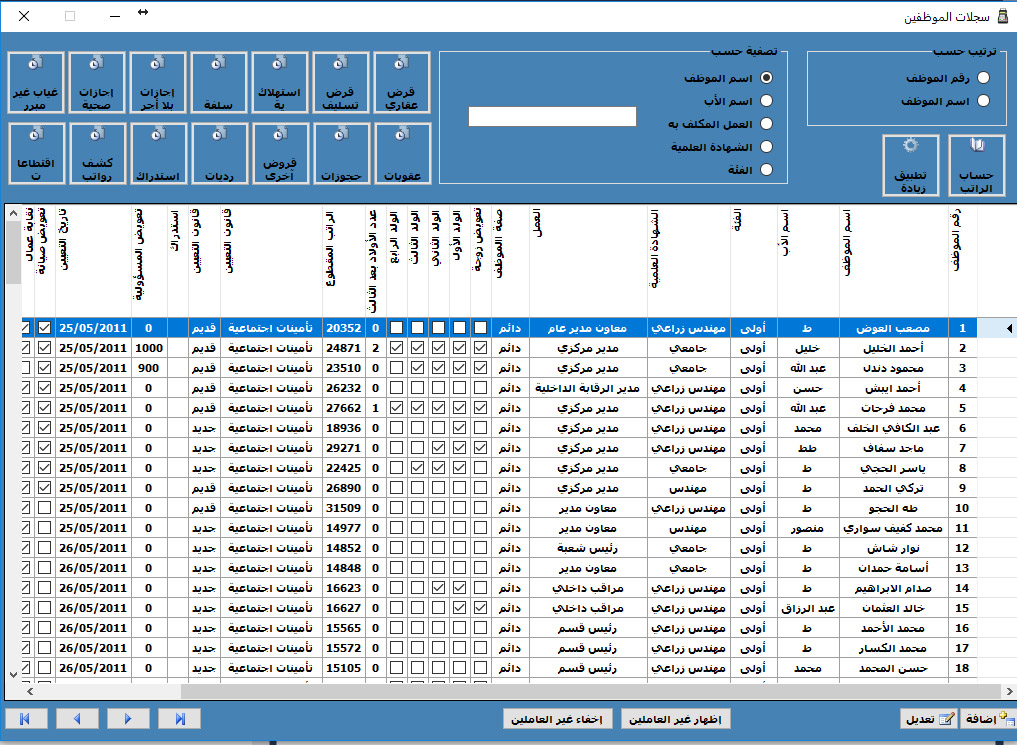Select filter by اسم الأب radio button
The image size is (1017, 745).
coord(767,100)
